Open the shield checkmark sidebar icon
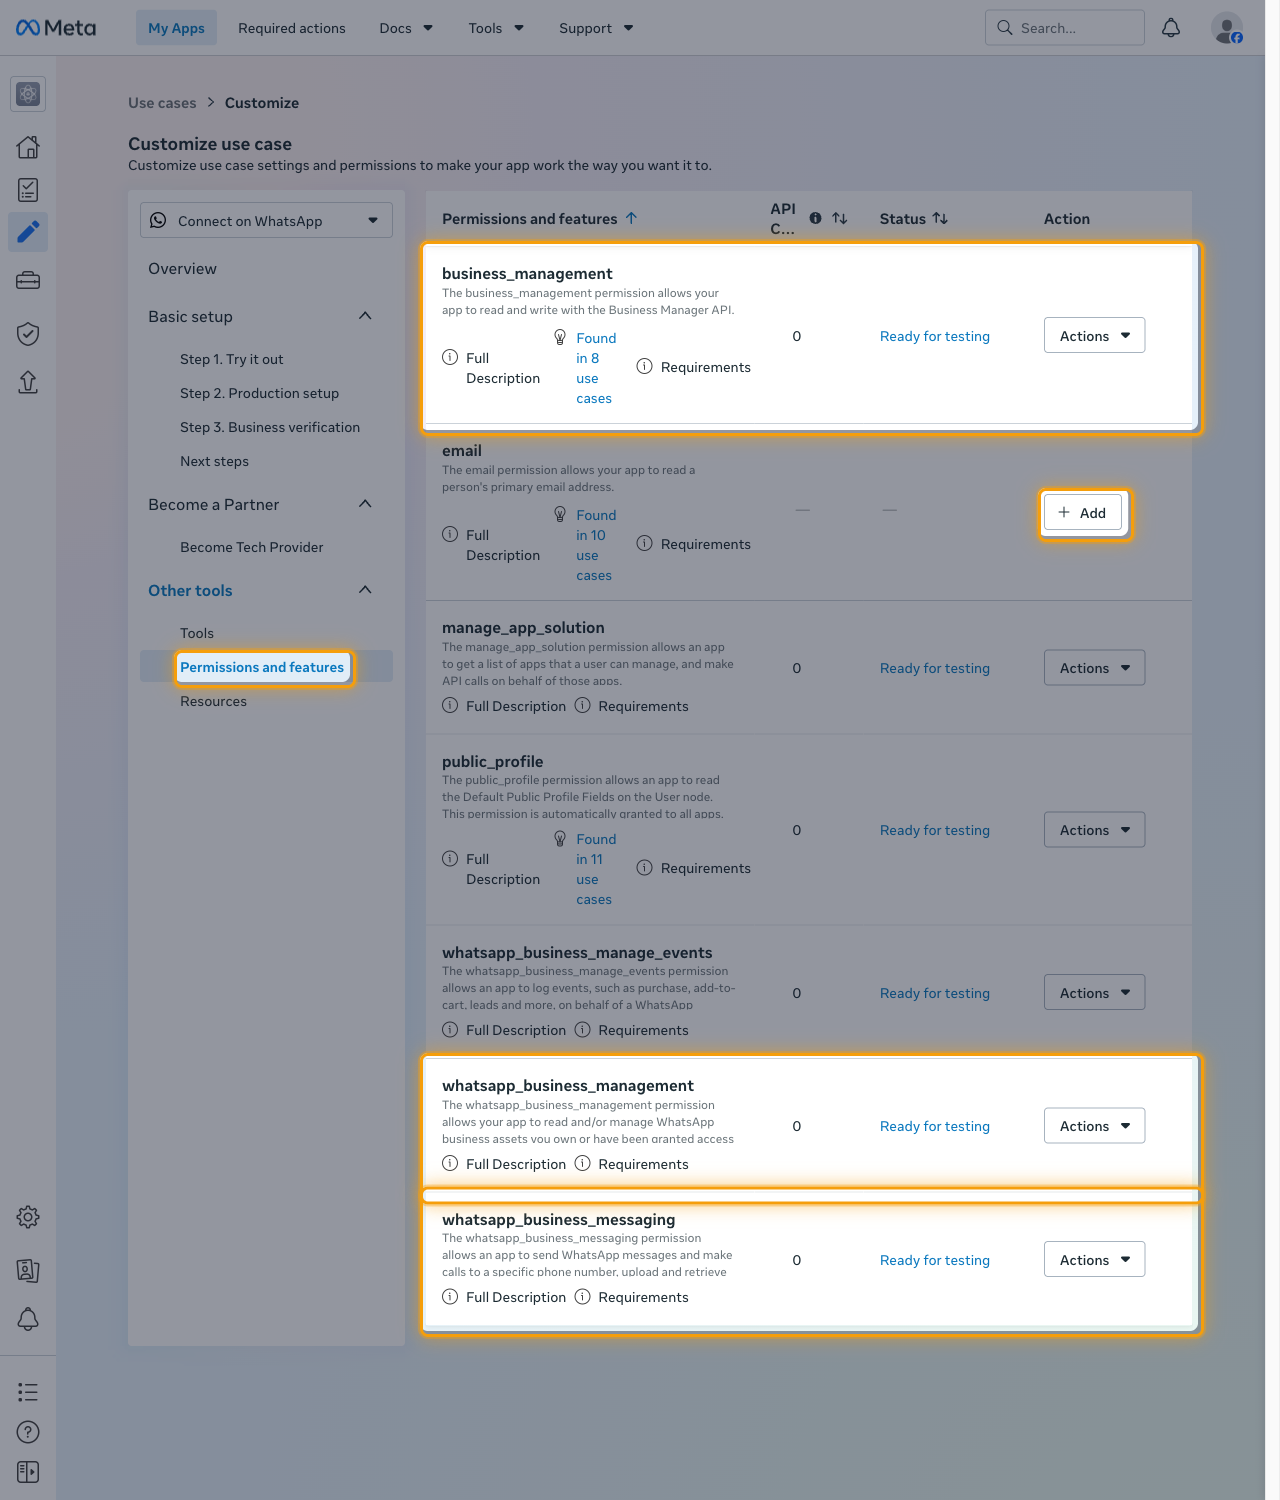Viewport: 1280px width, 1500px height. (x=28, y=333)
